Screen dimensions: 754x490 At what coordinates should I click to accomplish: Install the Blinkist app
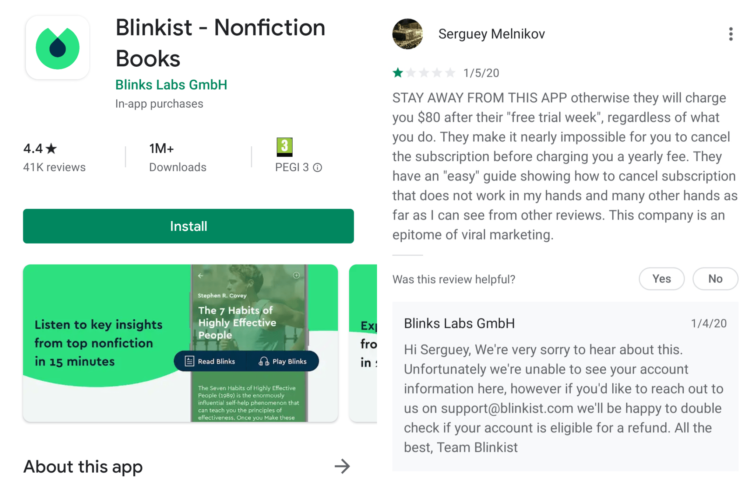[188, 226]
